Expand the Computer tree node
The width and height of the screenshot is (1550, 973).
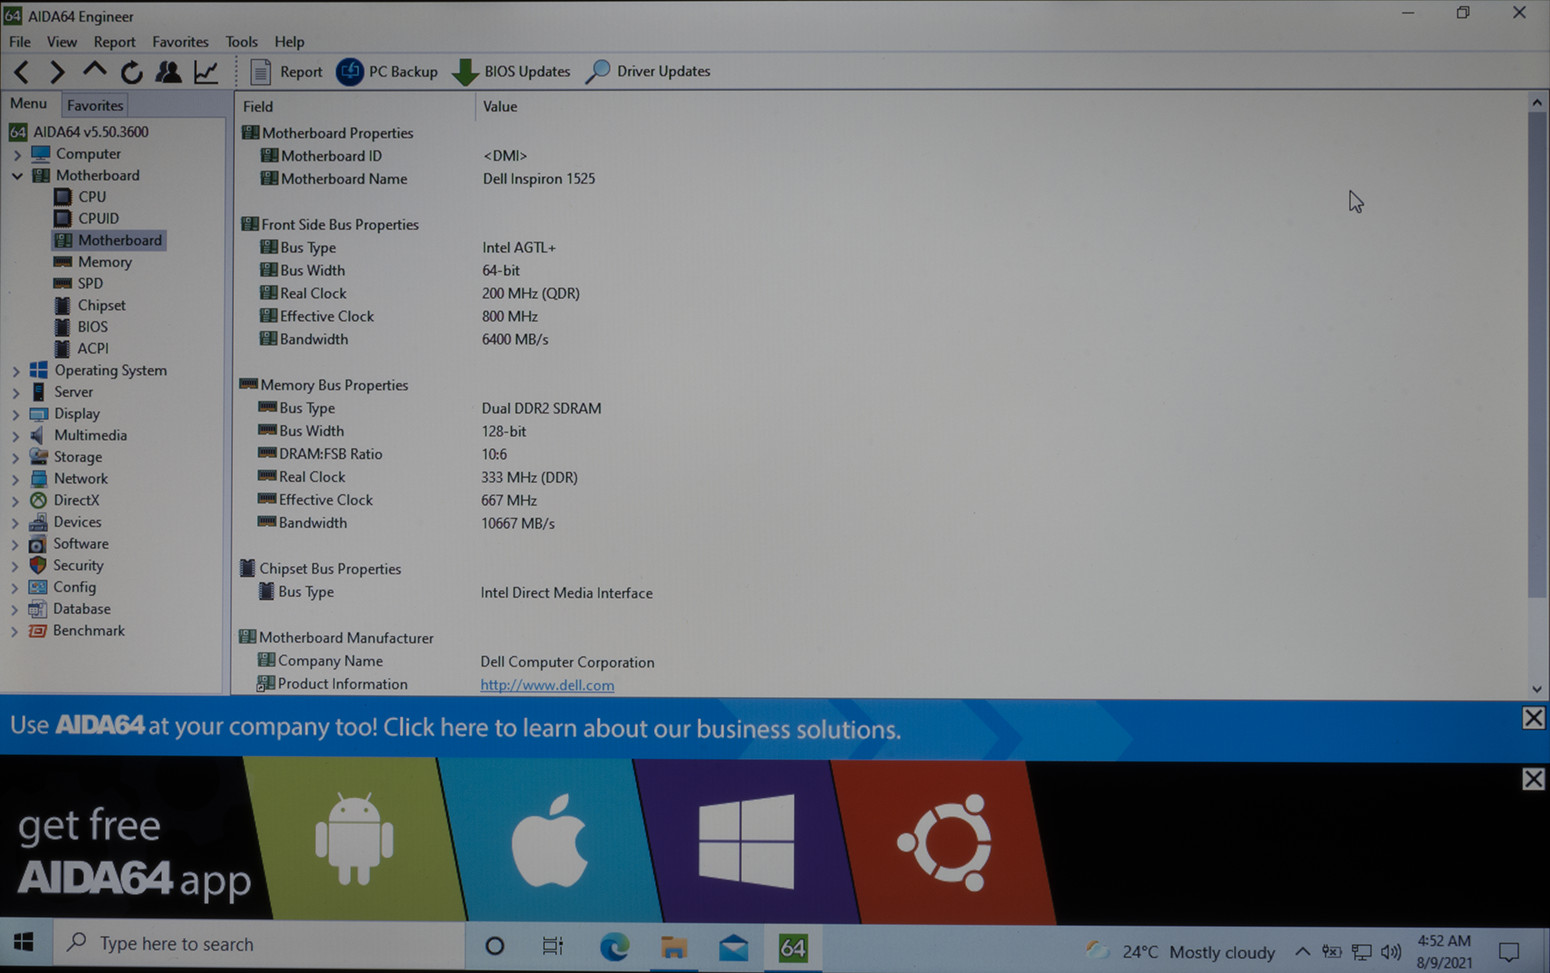(16, 153)
